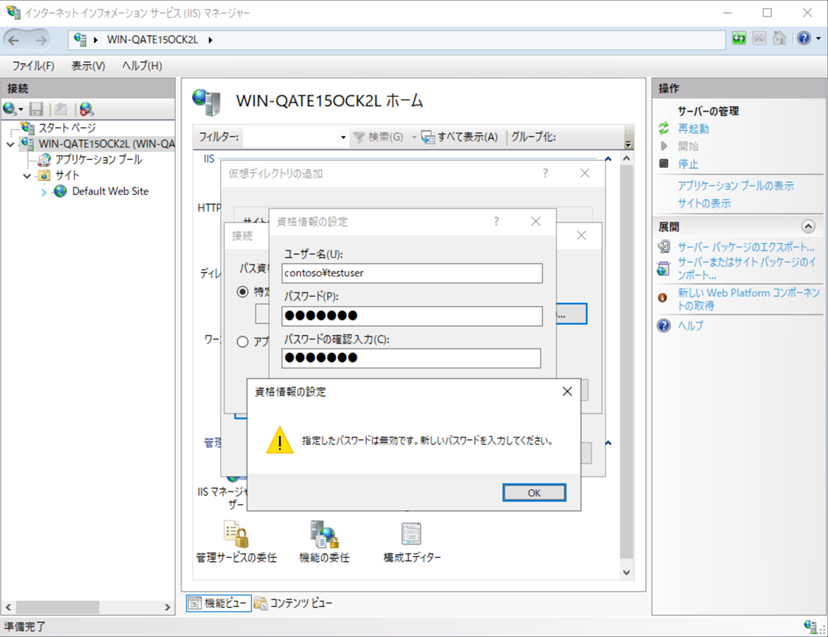The image size is (828, 637).
Task: Click the アプリケーション プールの表示 link
Action: click(736, 186)
